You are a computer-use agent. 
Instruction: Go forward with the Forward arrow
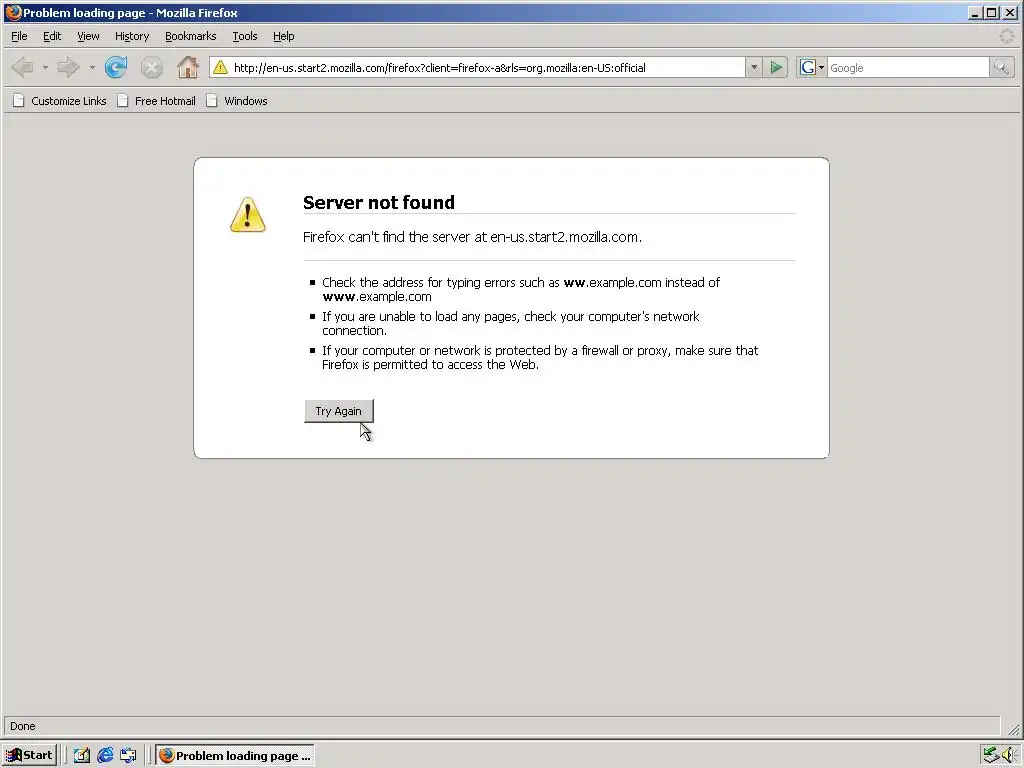68,67
